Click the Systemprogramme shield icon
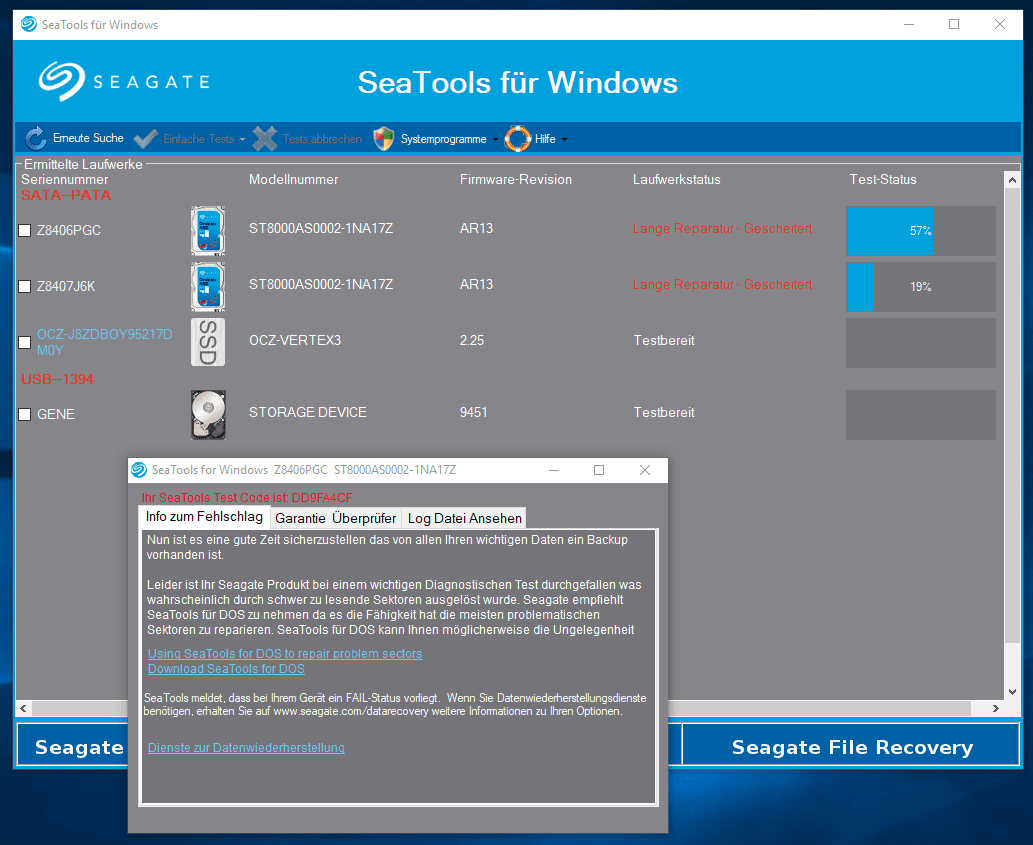Image resolution: width=1033 pixels, height=845 pixels. [x=383, y=138]
